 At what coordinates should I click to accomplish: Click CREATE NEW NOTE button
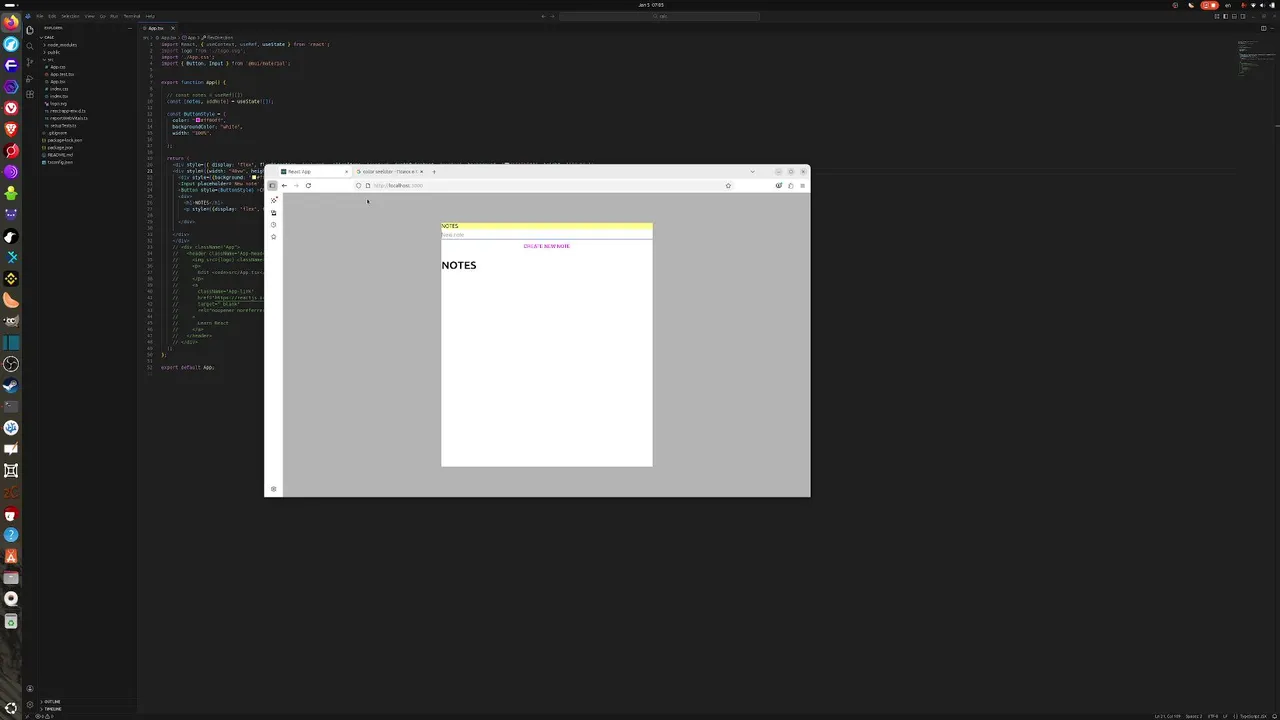pos(546,246)
